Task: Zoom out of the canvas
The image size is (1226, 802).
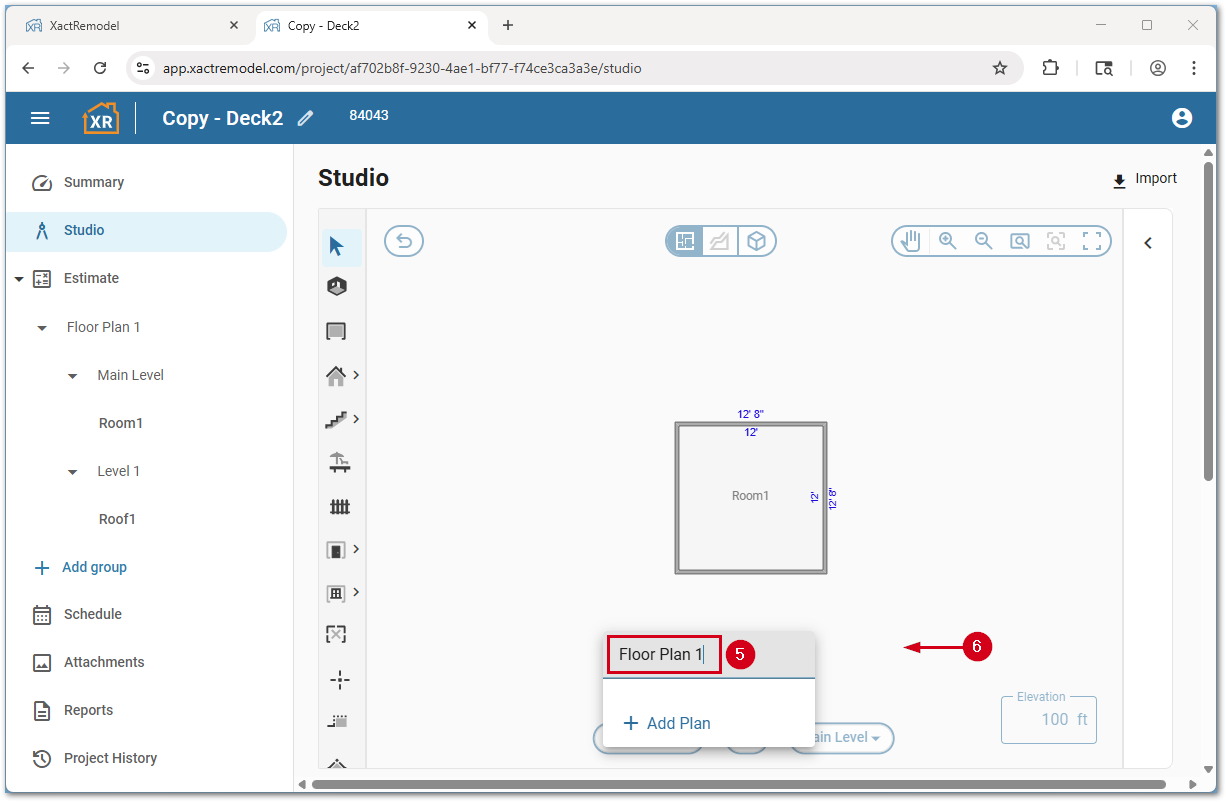Action: (983, 241)
